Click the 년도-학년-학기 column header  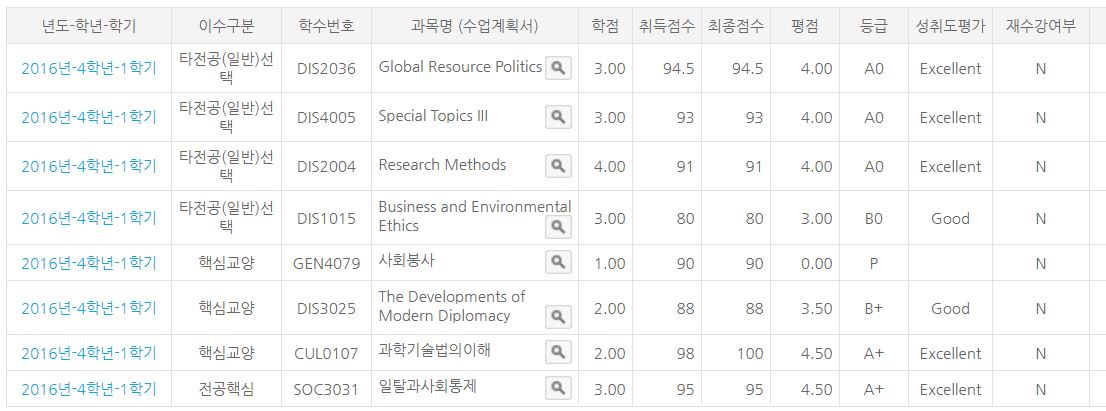click(x=89, y=27)
